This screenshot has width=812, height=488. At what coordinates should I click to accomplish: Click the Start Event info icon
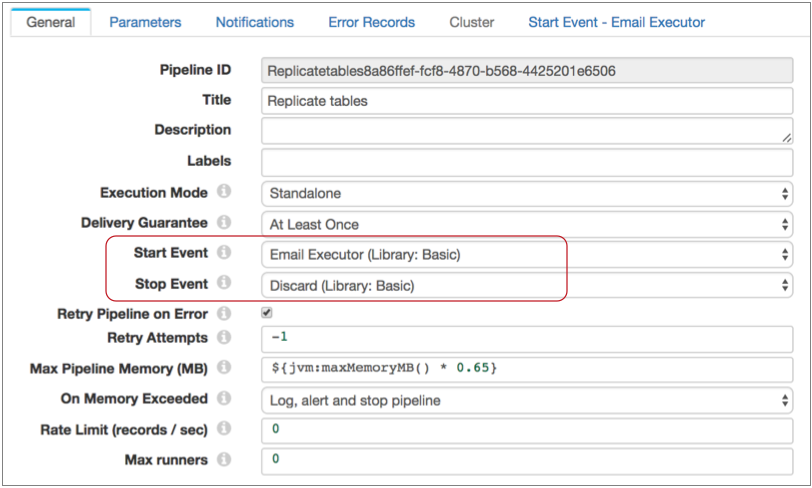(224, 253)
